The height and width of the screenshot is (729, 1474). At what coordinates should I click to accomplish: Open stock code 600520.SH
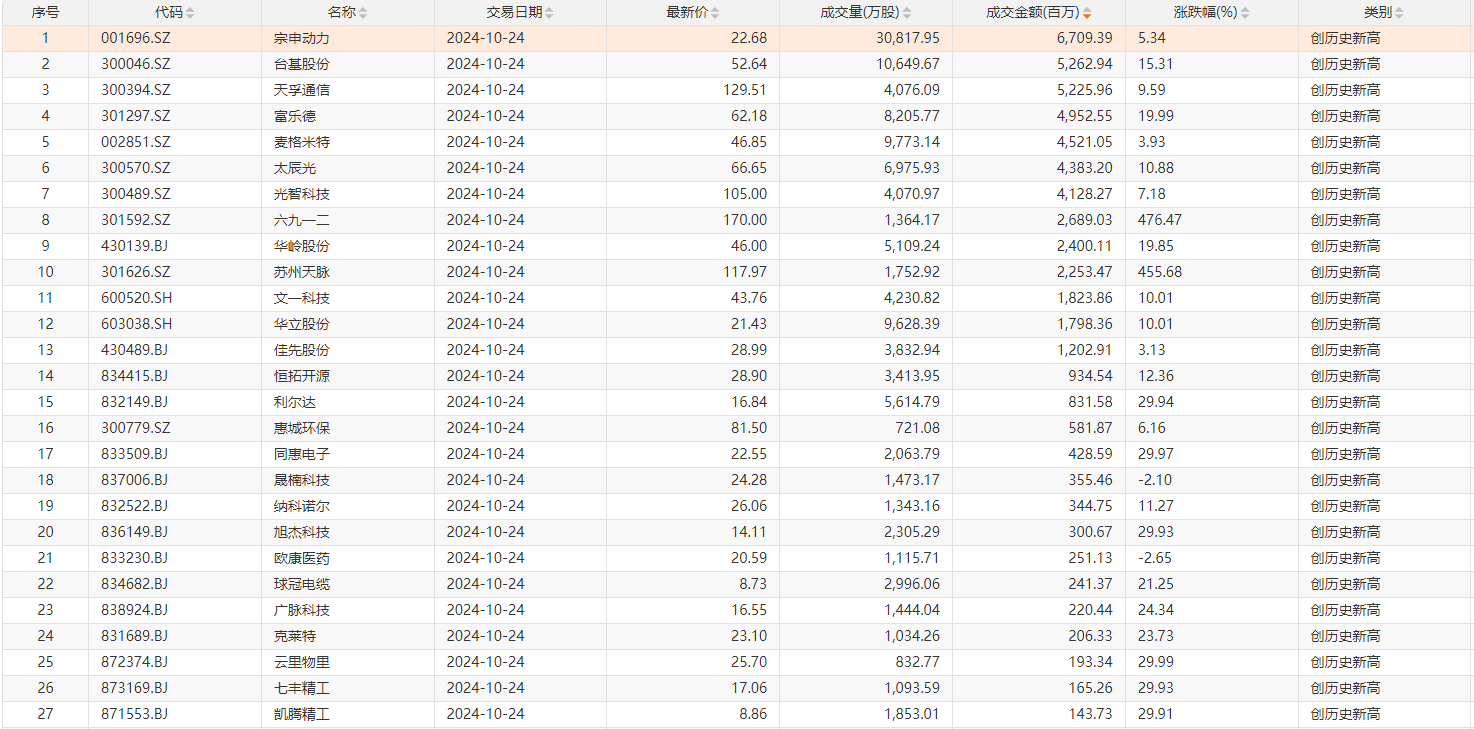[x=137, y=298]
